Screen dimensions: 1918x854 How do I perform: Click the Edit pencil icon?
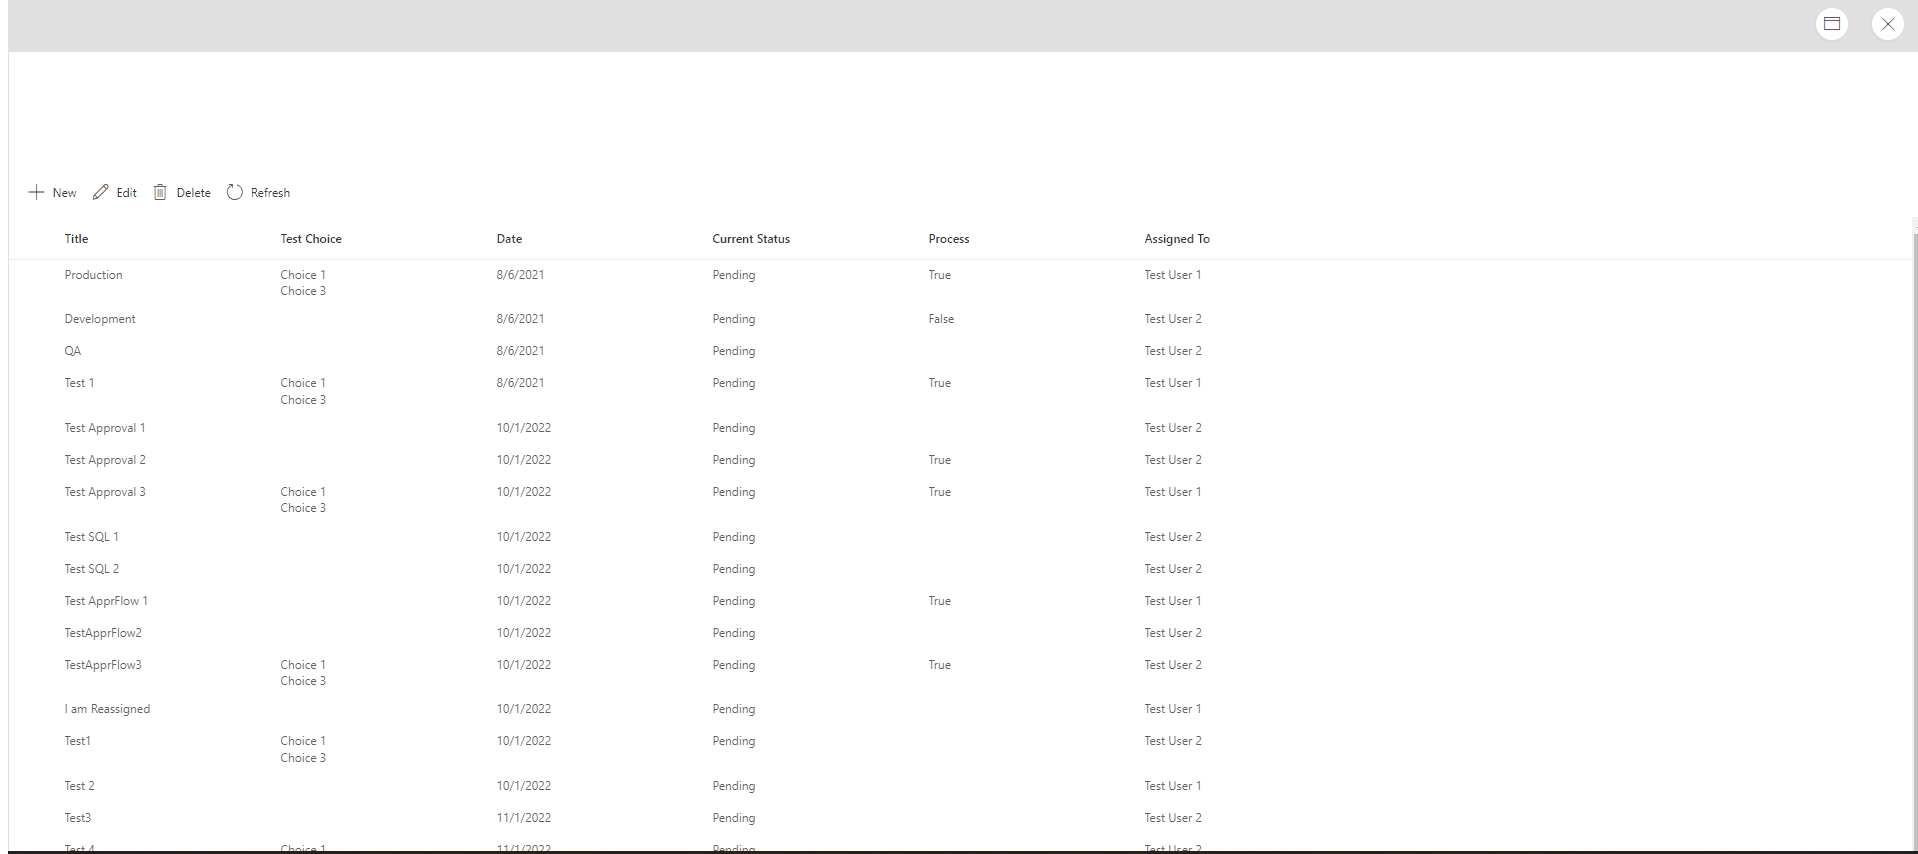[101, 193]
